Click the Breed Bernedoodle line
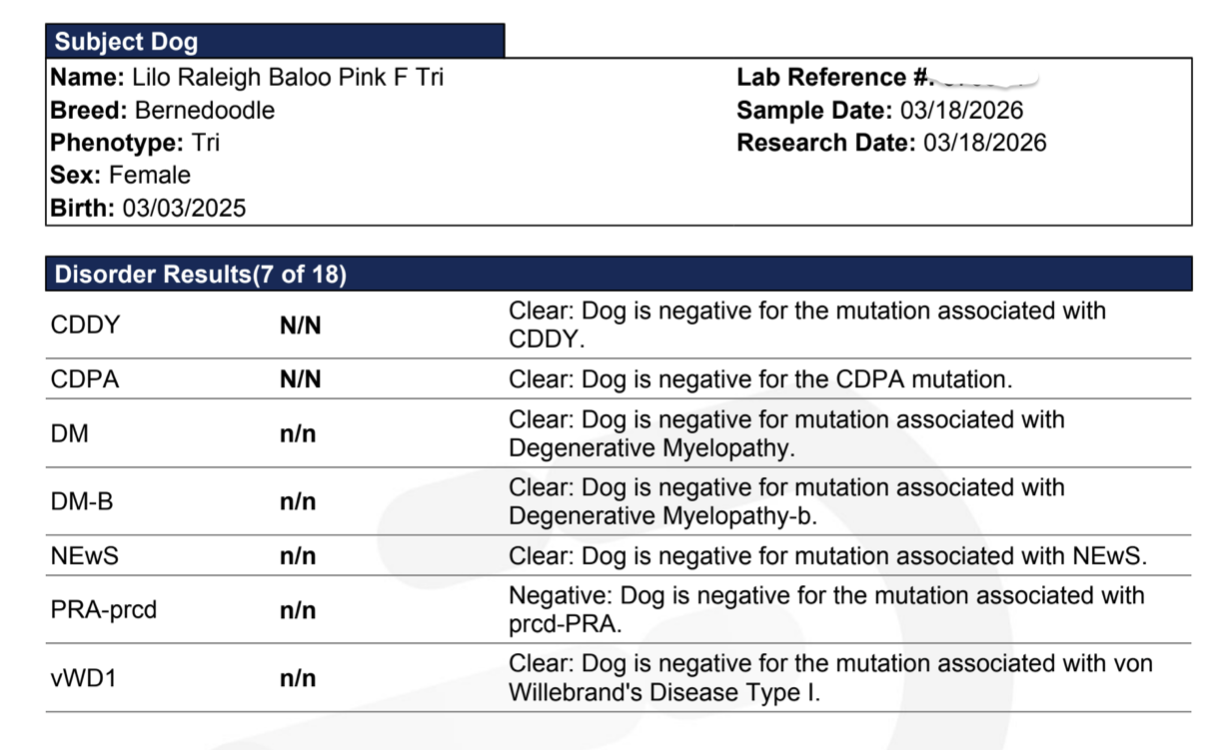This screenshot has height=750, width=1224. pos(163,110)
